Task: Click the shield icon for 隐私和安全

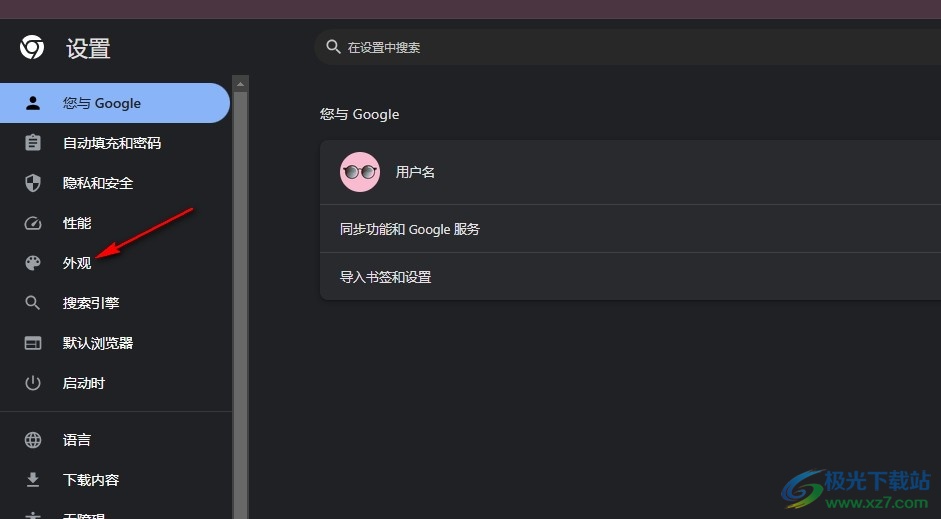Action: (x=33, y=183)
